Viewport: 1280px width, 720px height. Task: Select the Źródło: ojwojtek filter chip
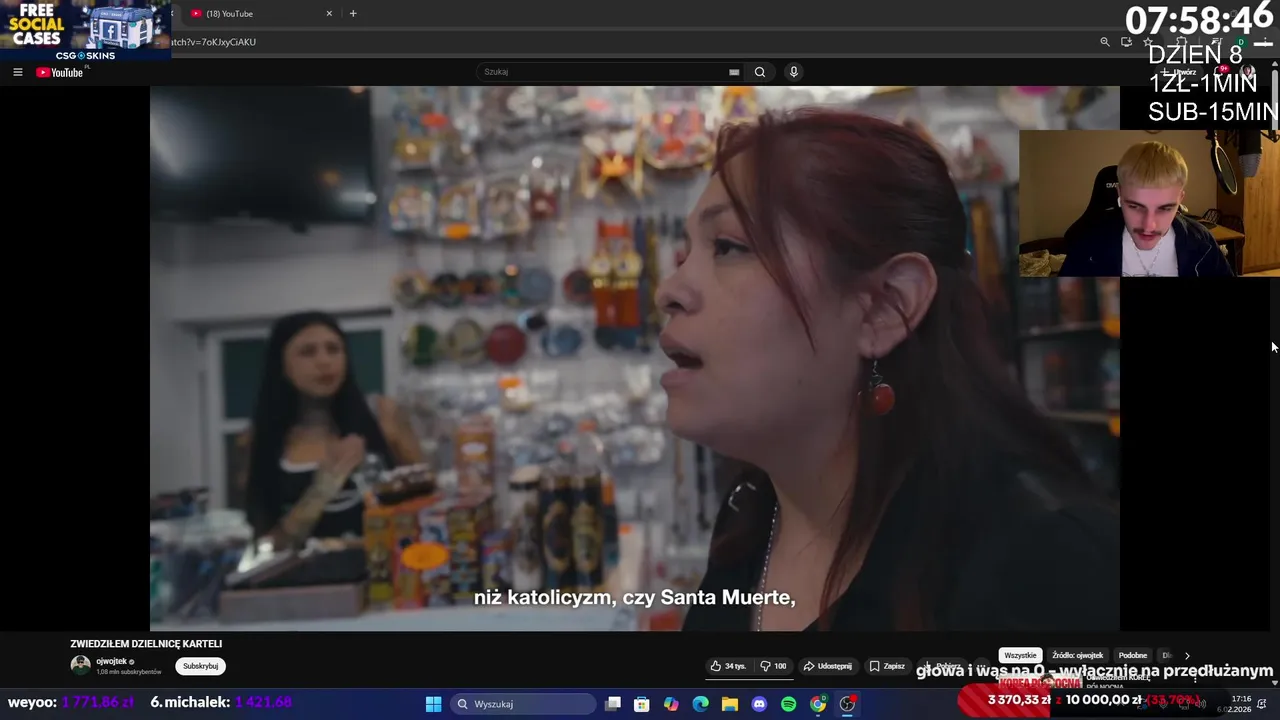coord(1077,655)
